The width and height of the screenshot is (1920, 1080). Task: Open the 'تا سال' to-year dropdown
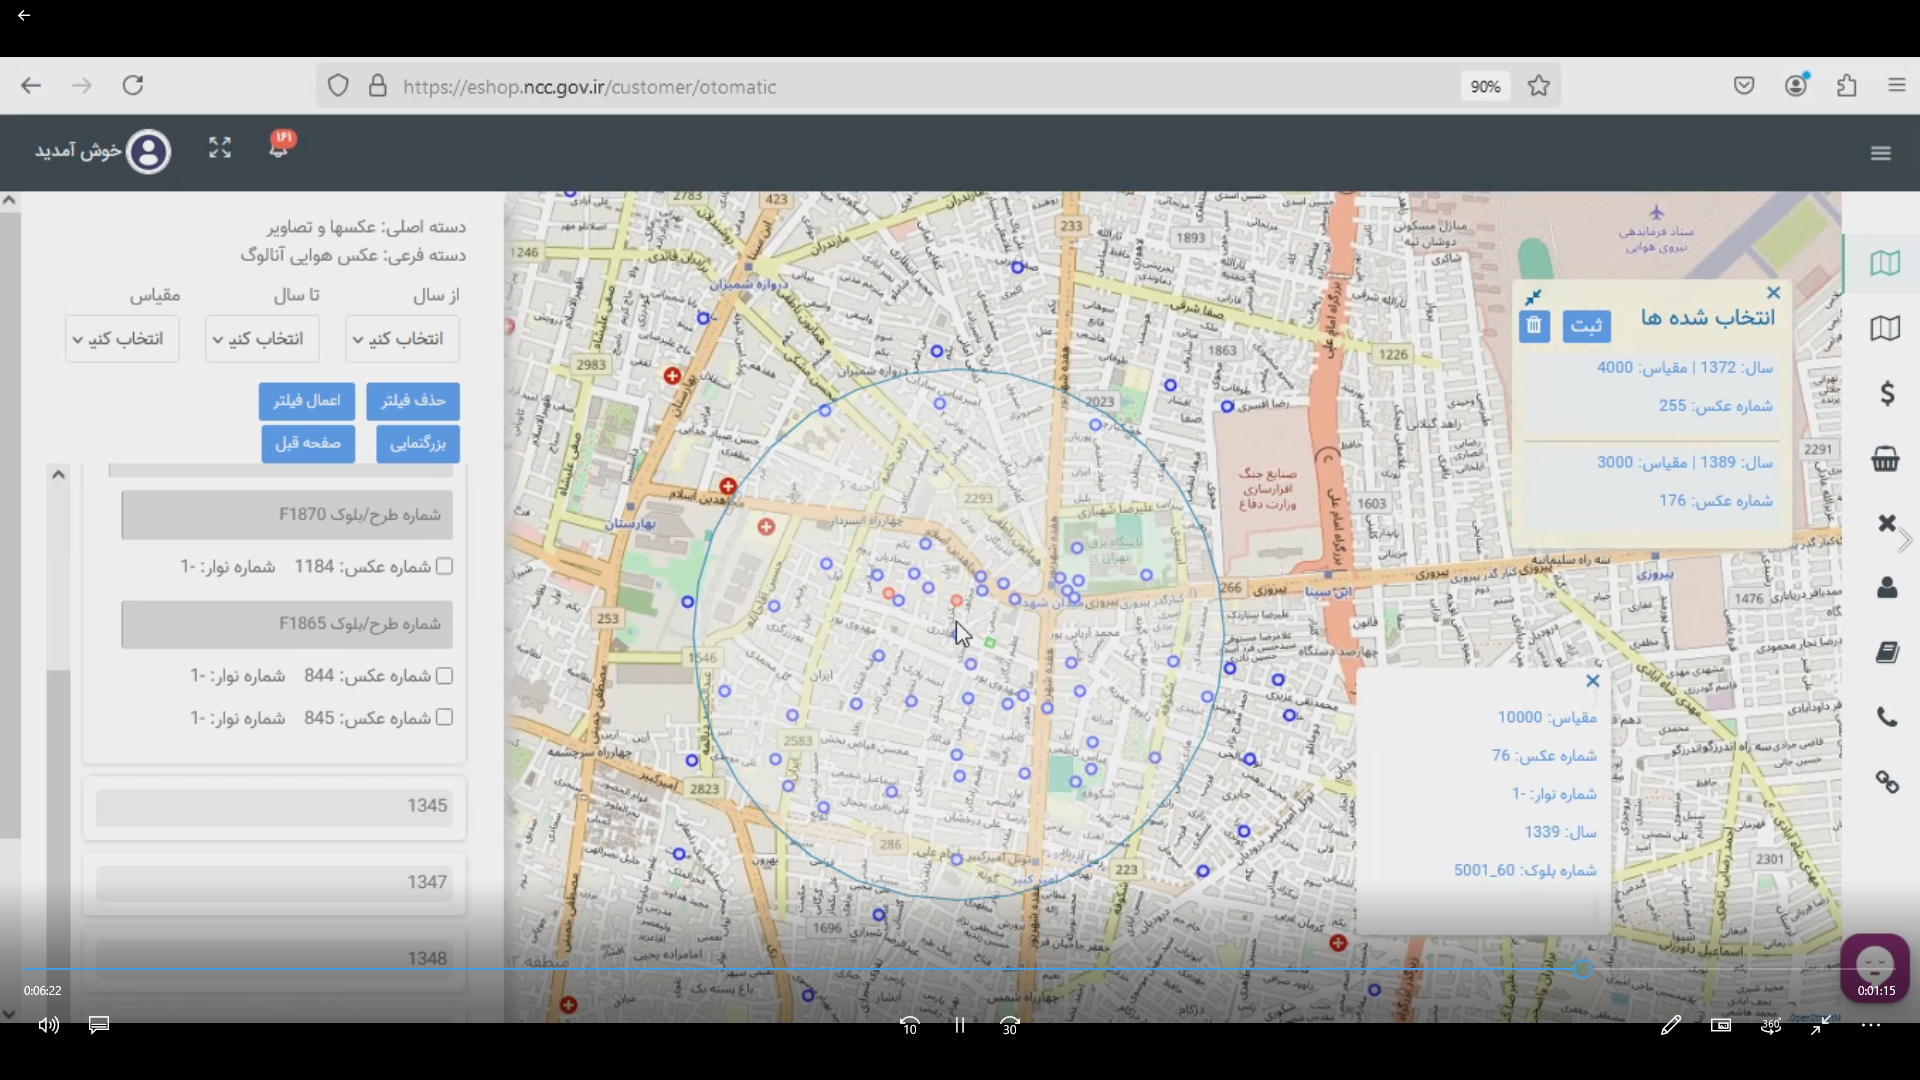point(262,339)
